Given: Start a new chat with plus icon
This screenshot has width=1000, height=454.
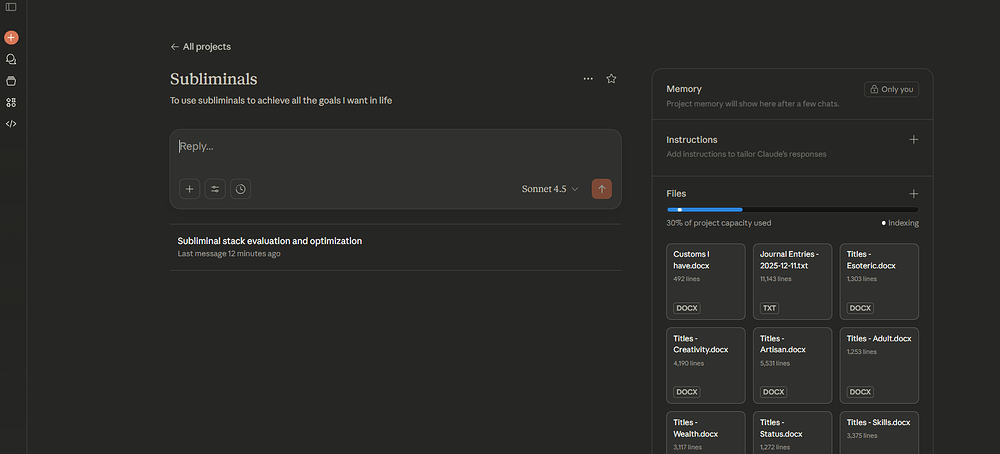Looking at the screenshot, I should pyautogui.click(x=11, y=37).
